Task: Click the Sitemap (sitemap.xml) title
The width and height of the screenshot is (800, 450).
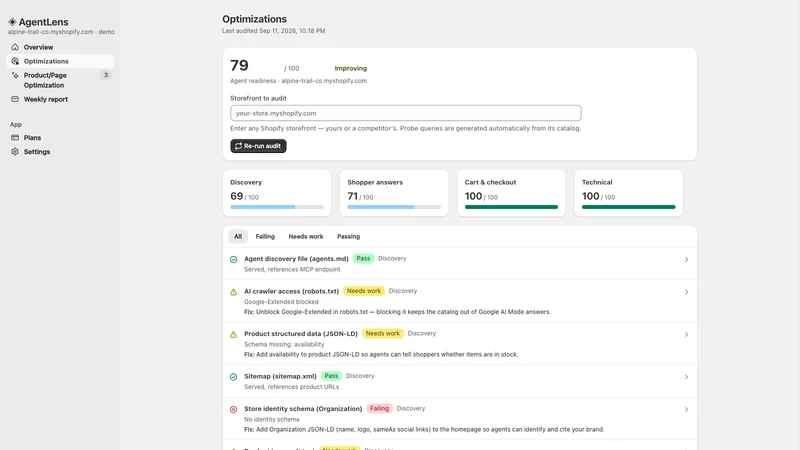Action: [x=280, y=376]
